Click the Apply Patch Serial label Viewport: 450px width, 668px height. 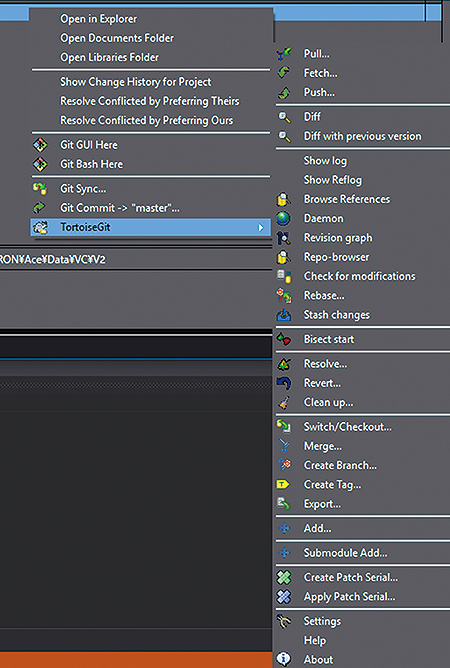[349, 597]
